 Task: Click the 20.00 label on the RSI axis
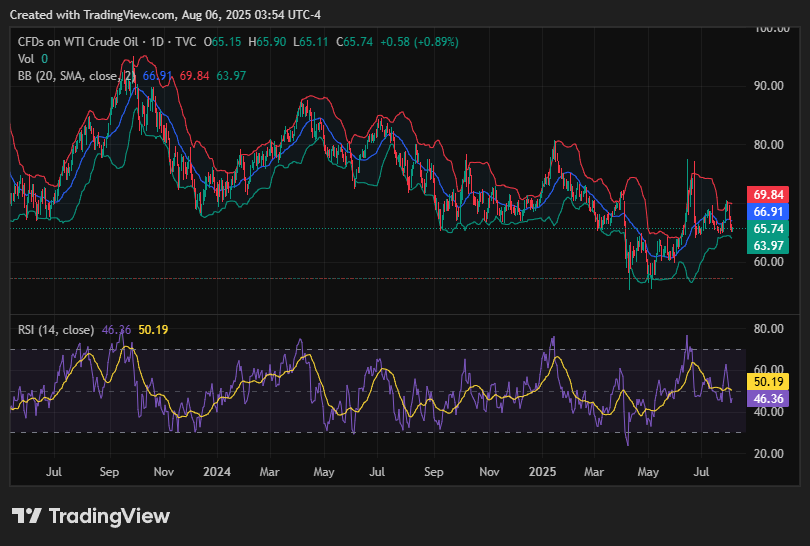coord(769,454)
